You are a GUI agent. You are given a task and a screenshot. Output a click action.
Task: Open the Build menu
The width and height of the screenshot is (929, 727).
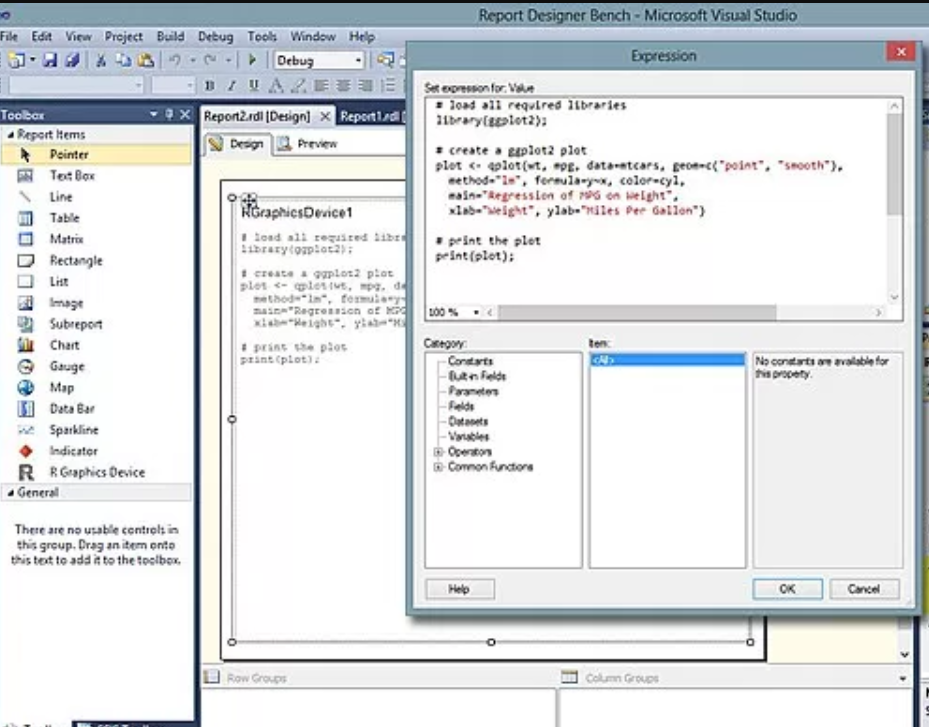171,37
